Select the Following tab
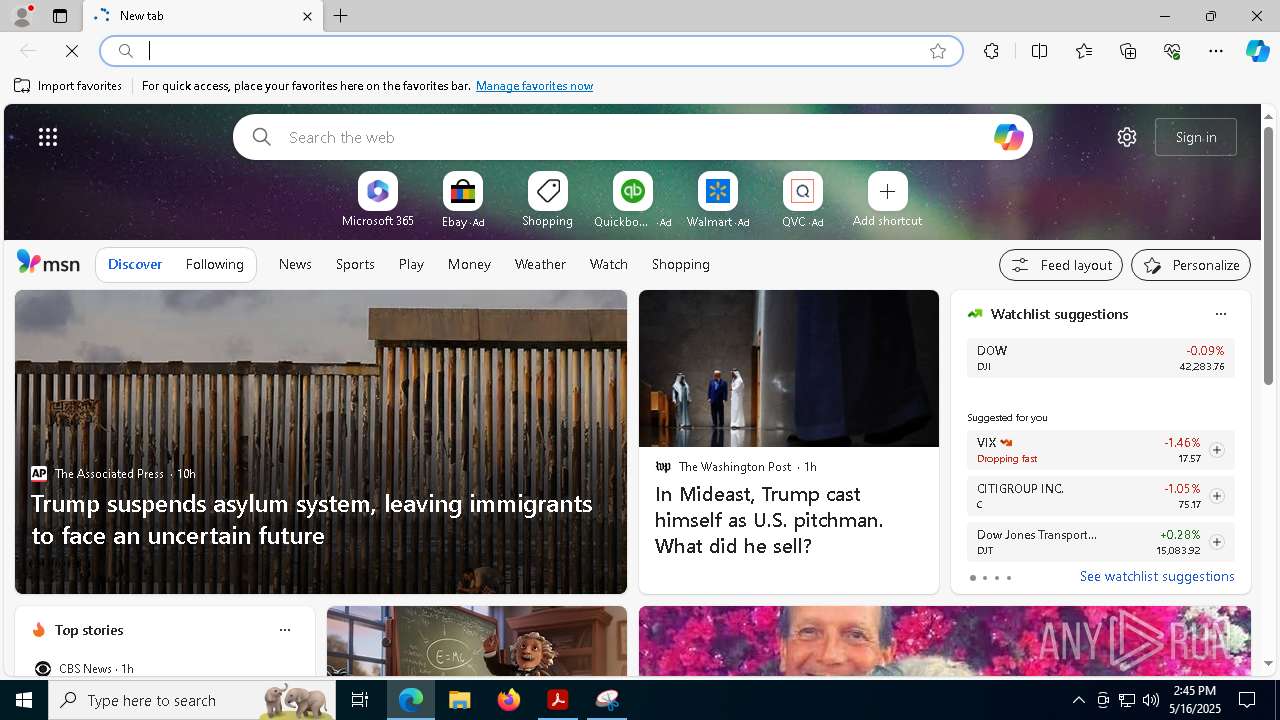 coord(214,264)
